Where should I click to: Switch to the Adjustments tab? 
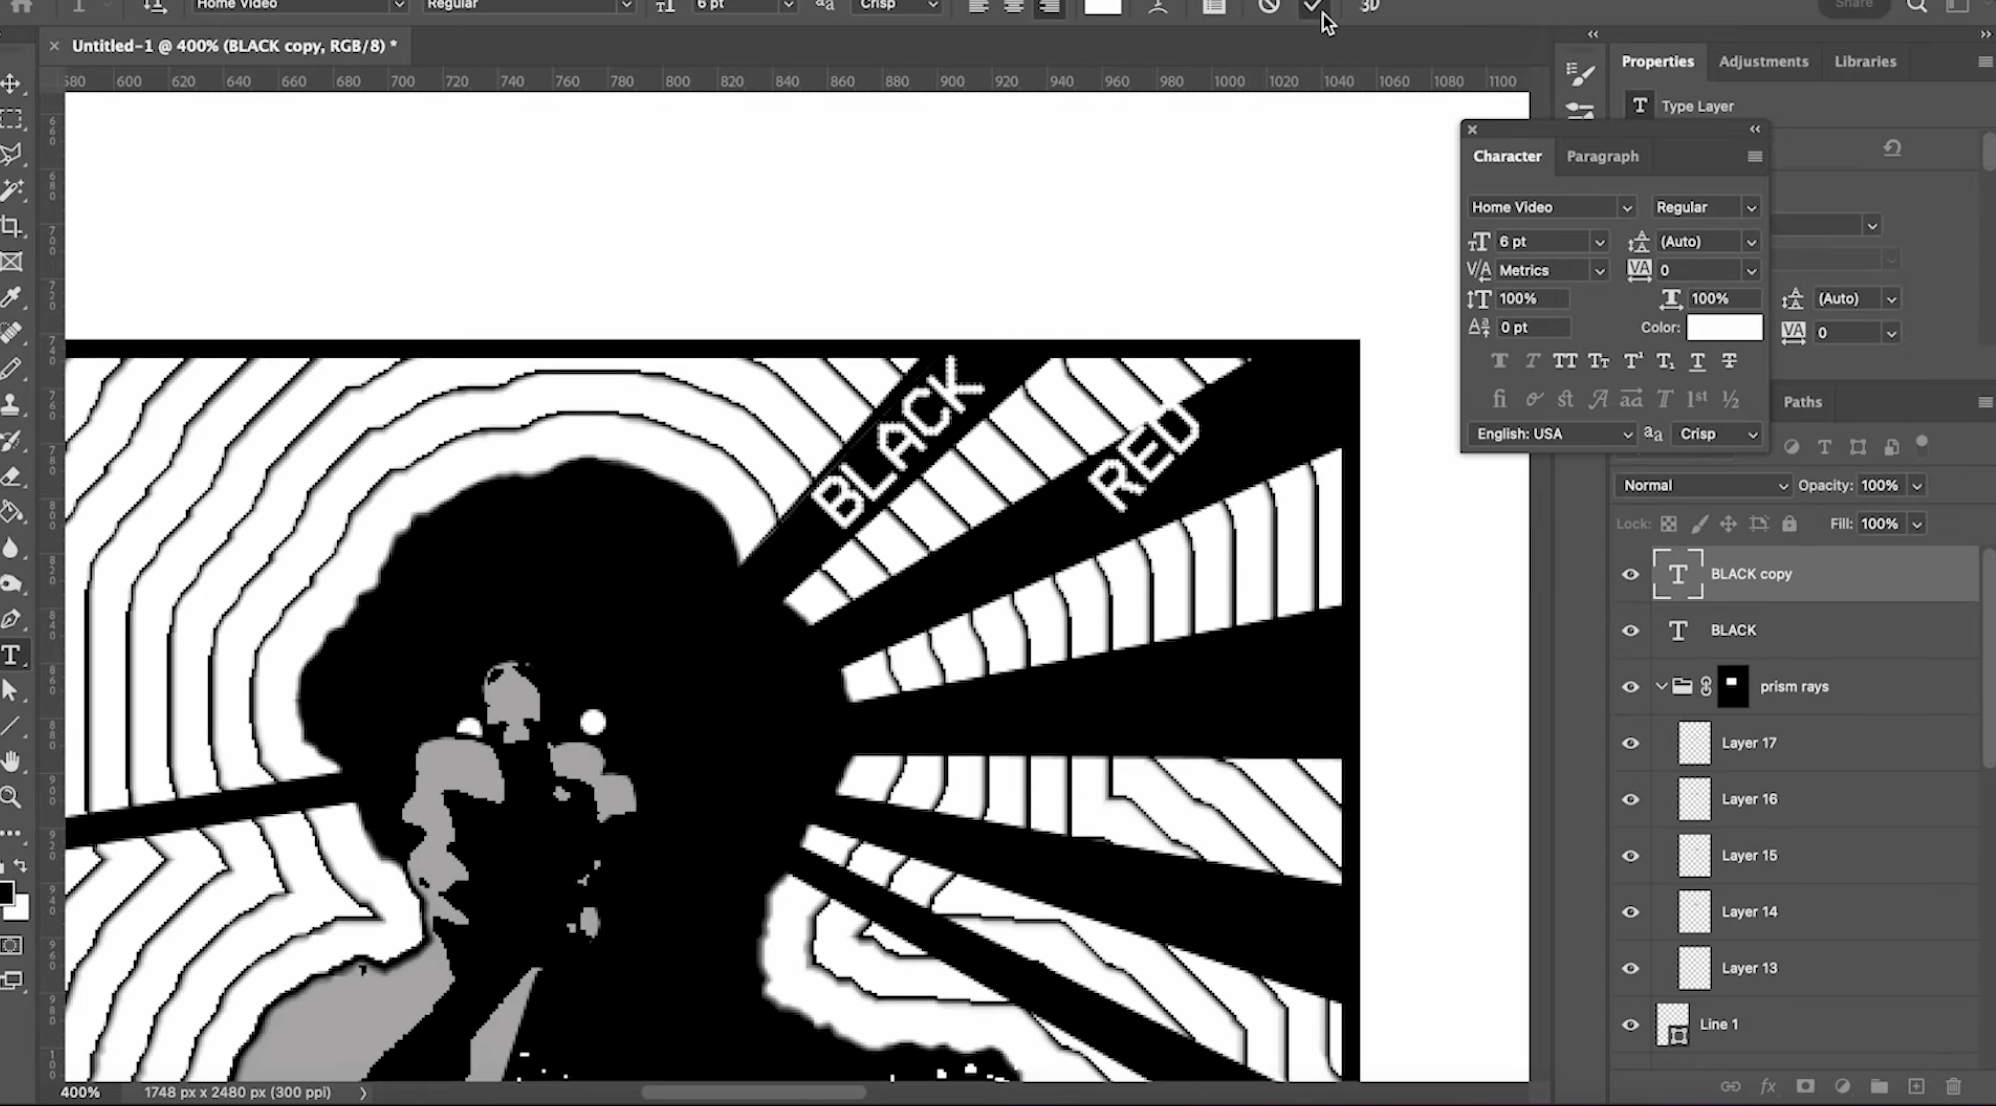1763,61
